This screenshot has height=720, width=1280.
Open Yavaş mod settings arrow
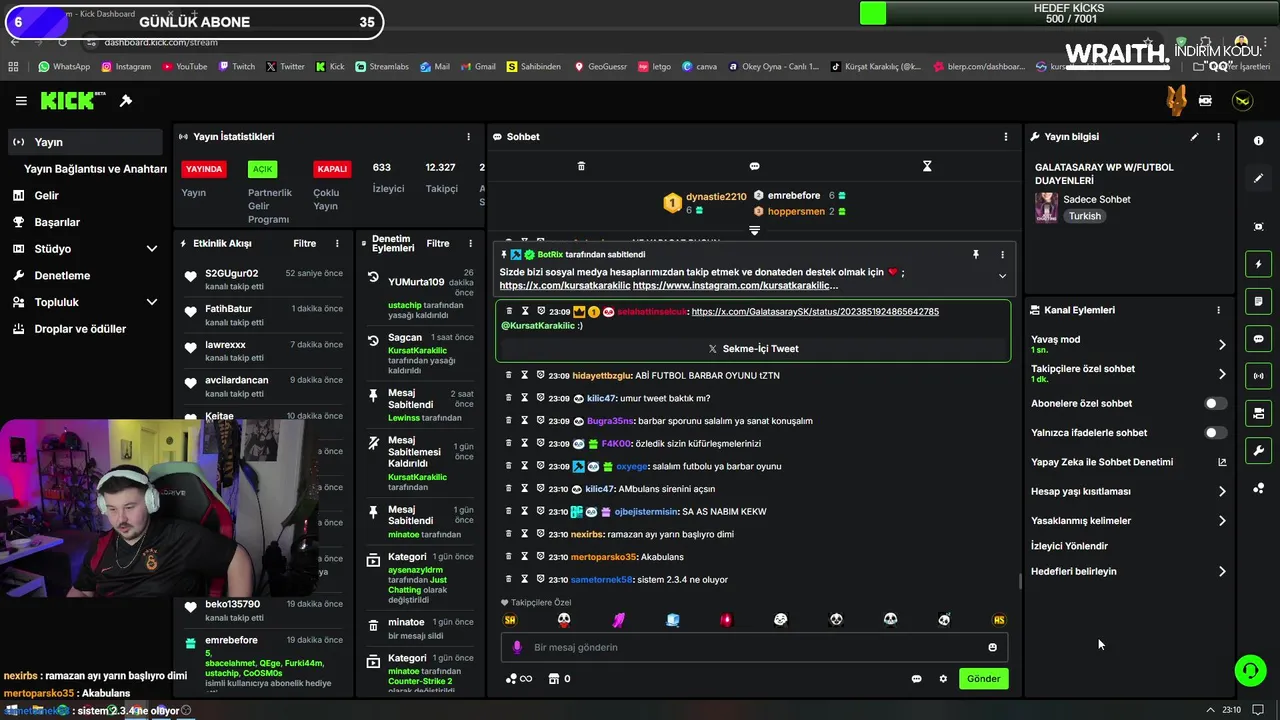pos(1222,345)
